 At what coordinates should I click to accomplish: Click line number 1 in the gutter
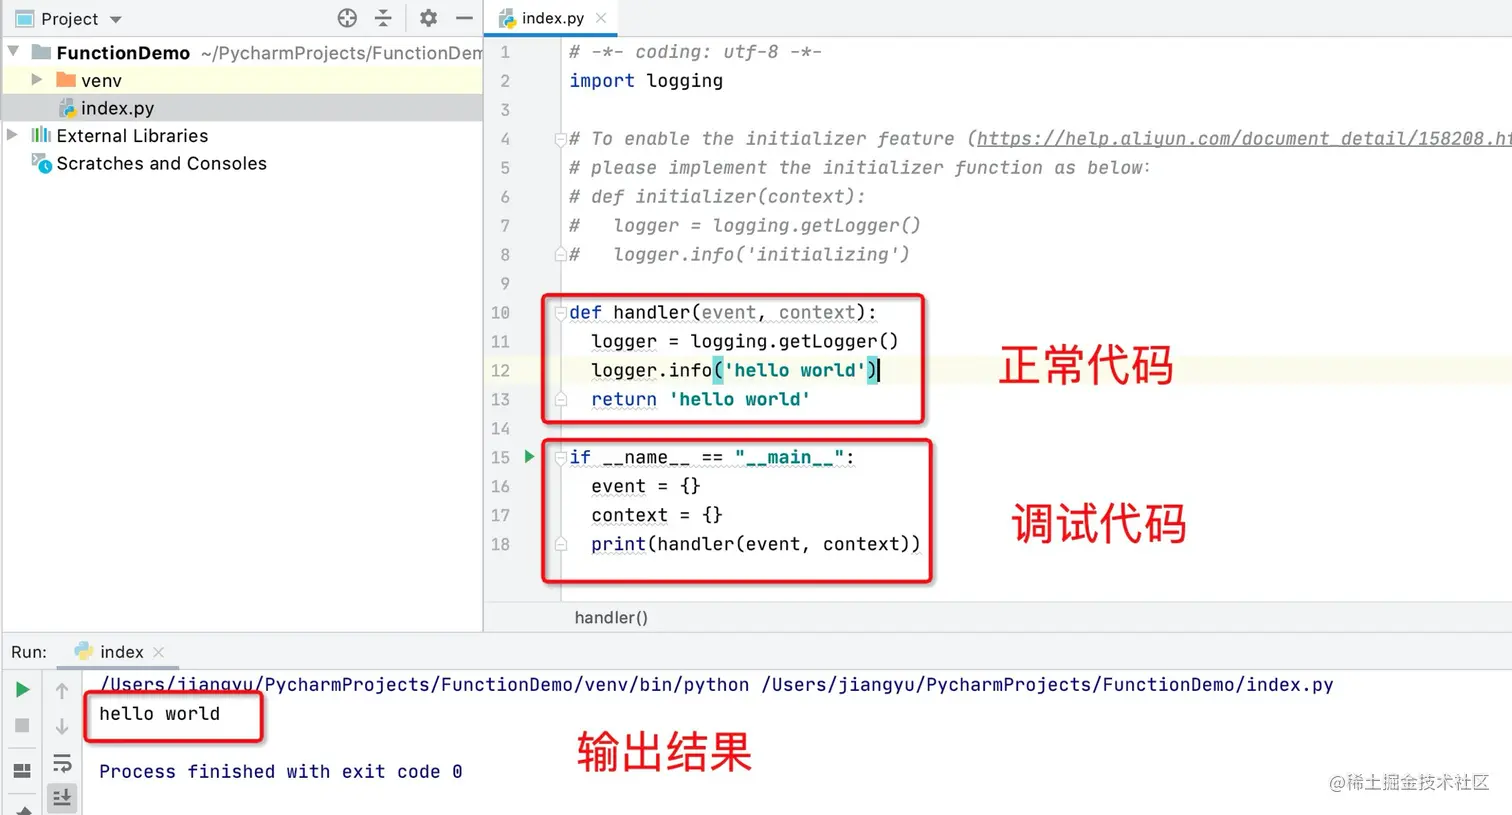[x=505, y=52]
